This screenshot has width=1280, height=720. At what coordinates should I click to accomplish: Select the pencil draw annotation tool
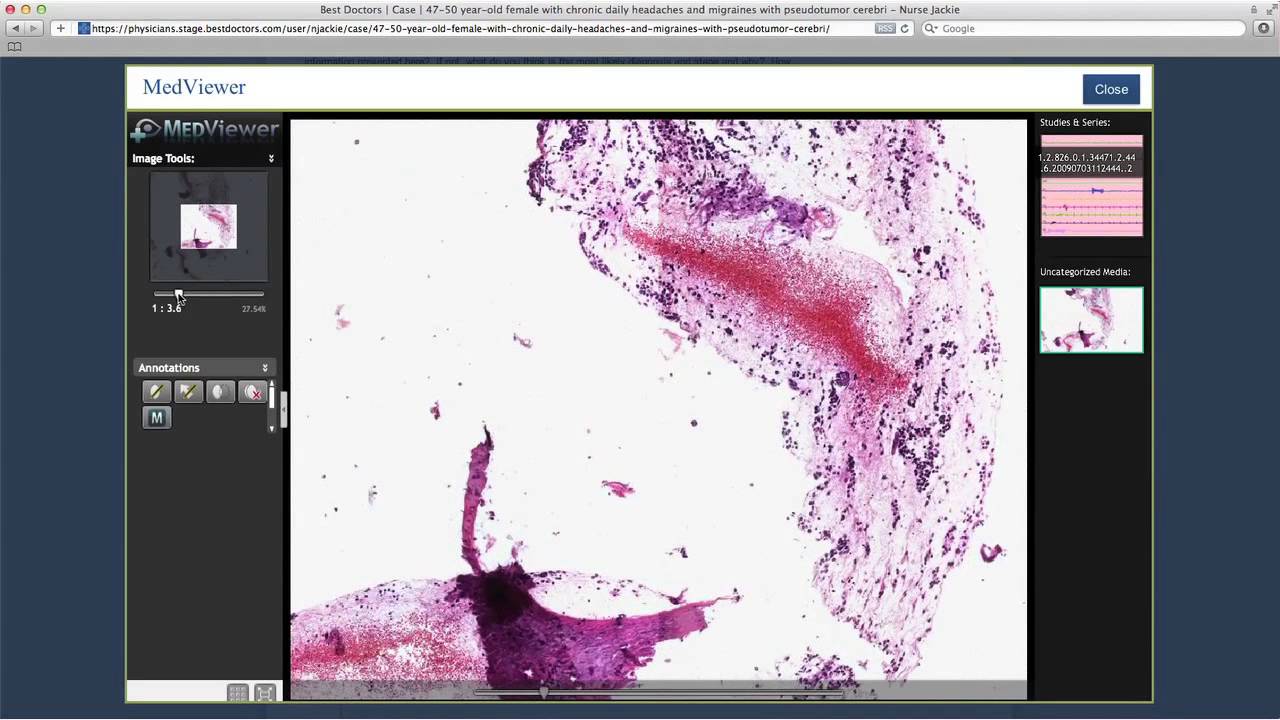point(156,392)
